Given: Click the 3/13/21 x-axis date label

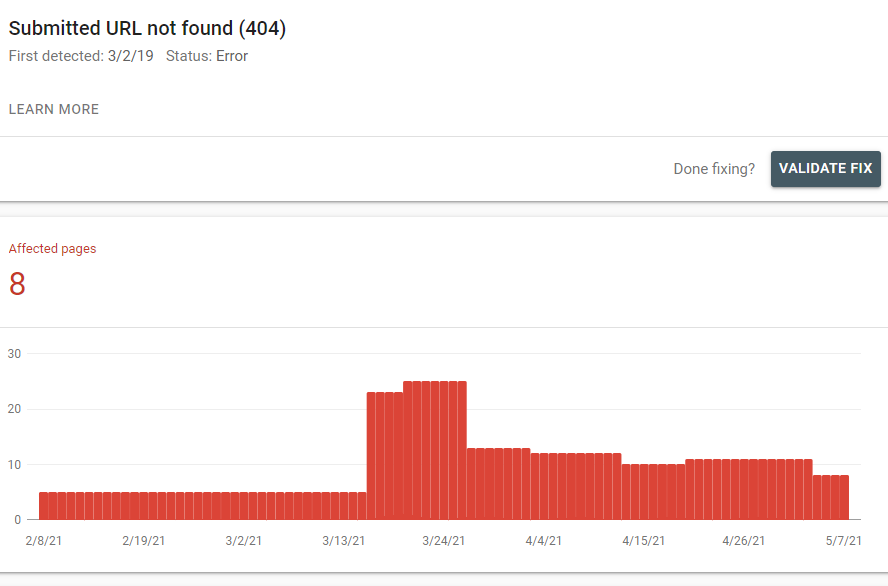Looking at the screenshot, I should pyautogui.click(x=343, y=541).
